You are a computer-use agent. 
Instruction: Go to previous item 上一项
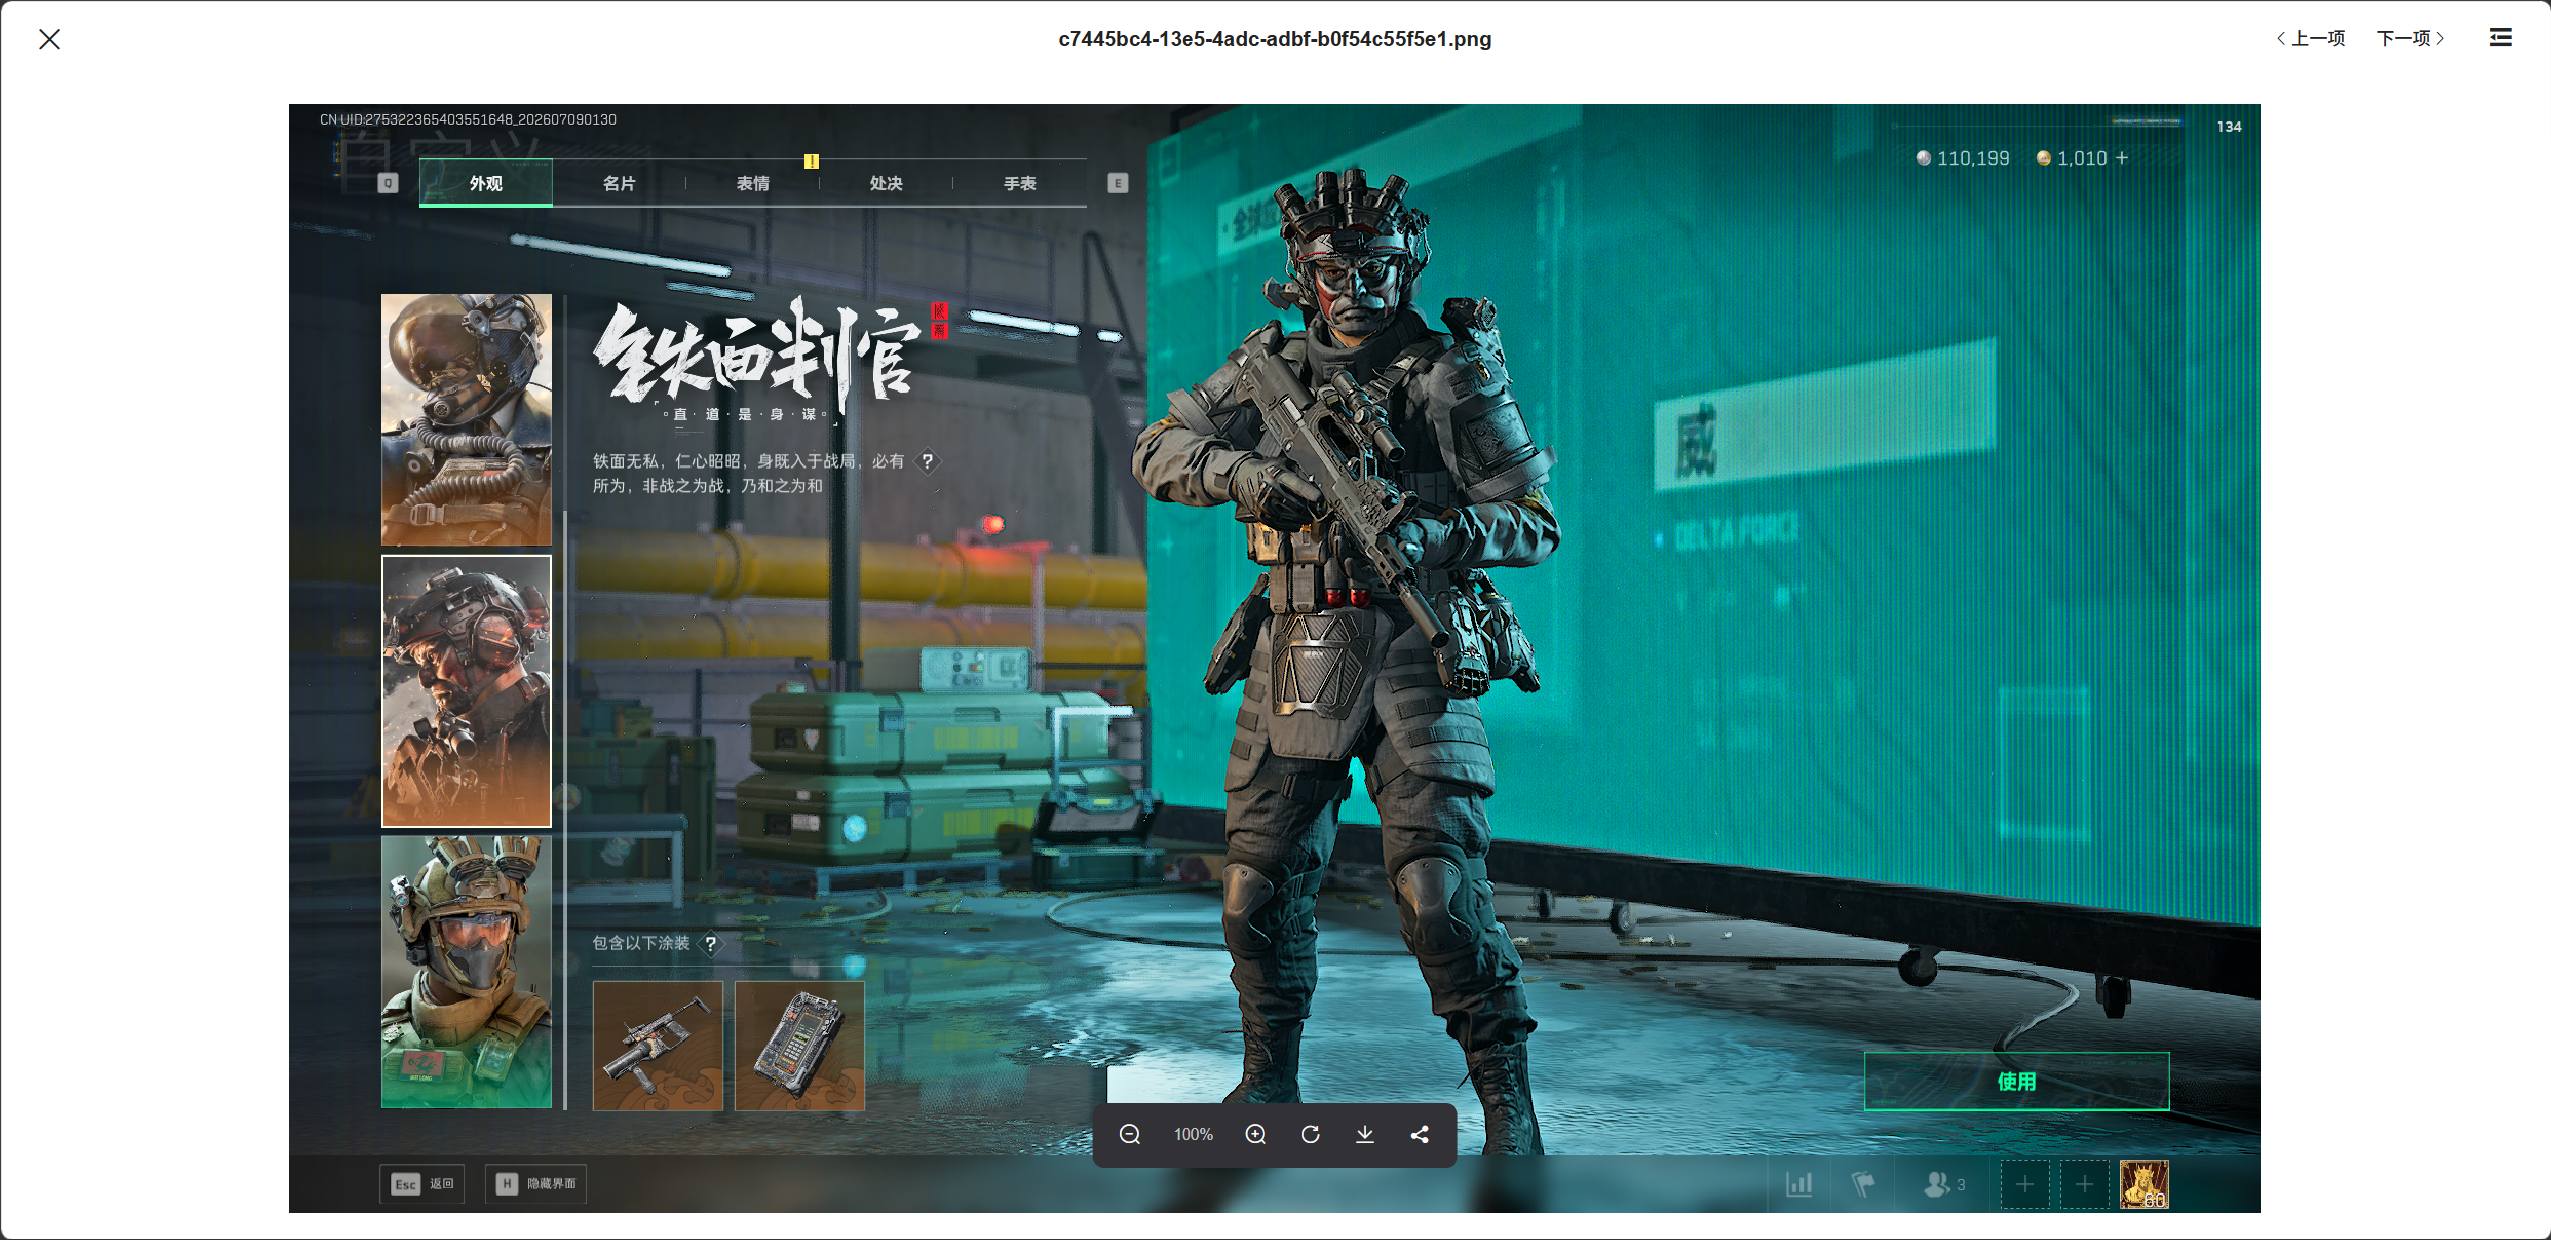click(2311, 38)
